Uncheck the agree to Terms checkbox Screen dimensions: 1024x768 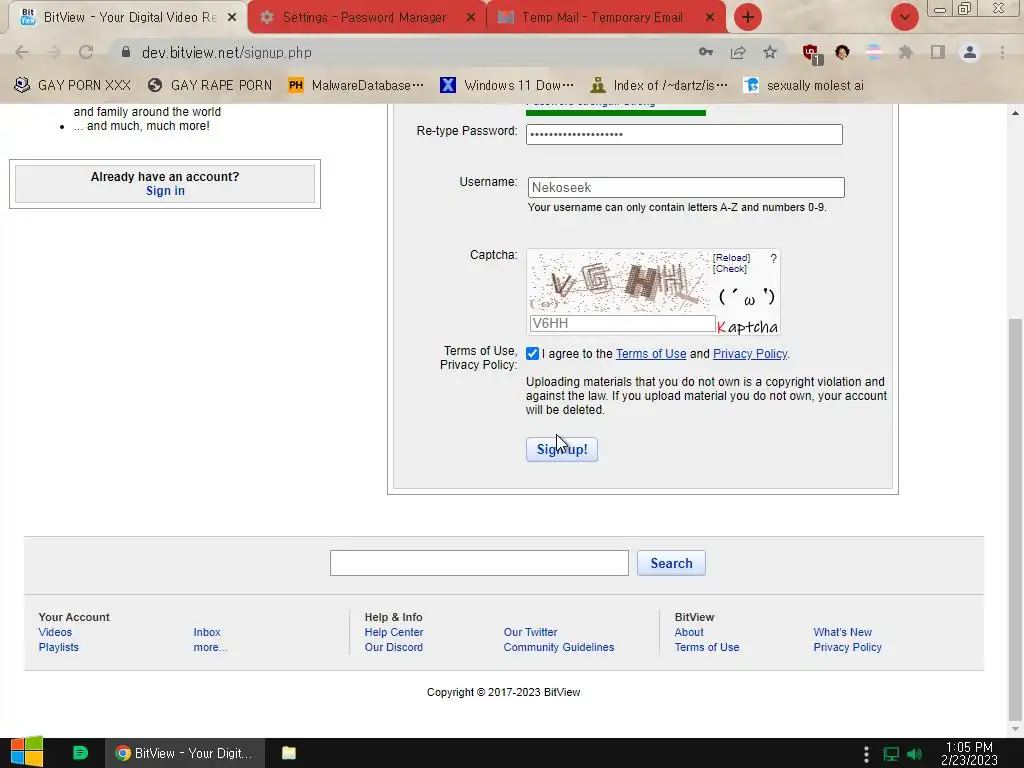pyautogui.click(x=532, y=353)
